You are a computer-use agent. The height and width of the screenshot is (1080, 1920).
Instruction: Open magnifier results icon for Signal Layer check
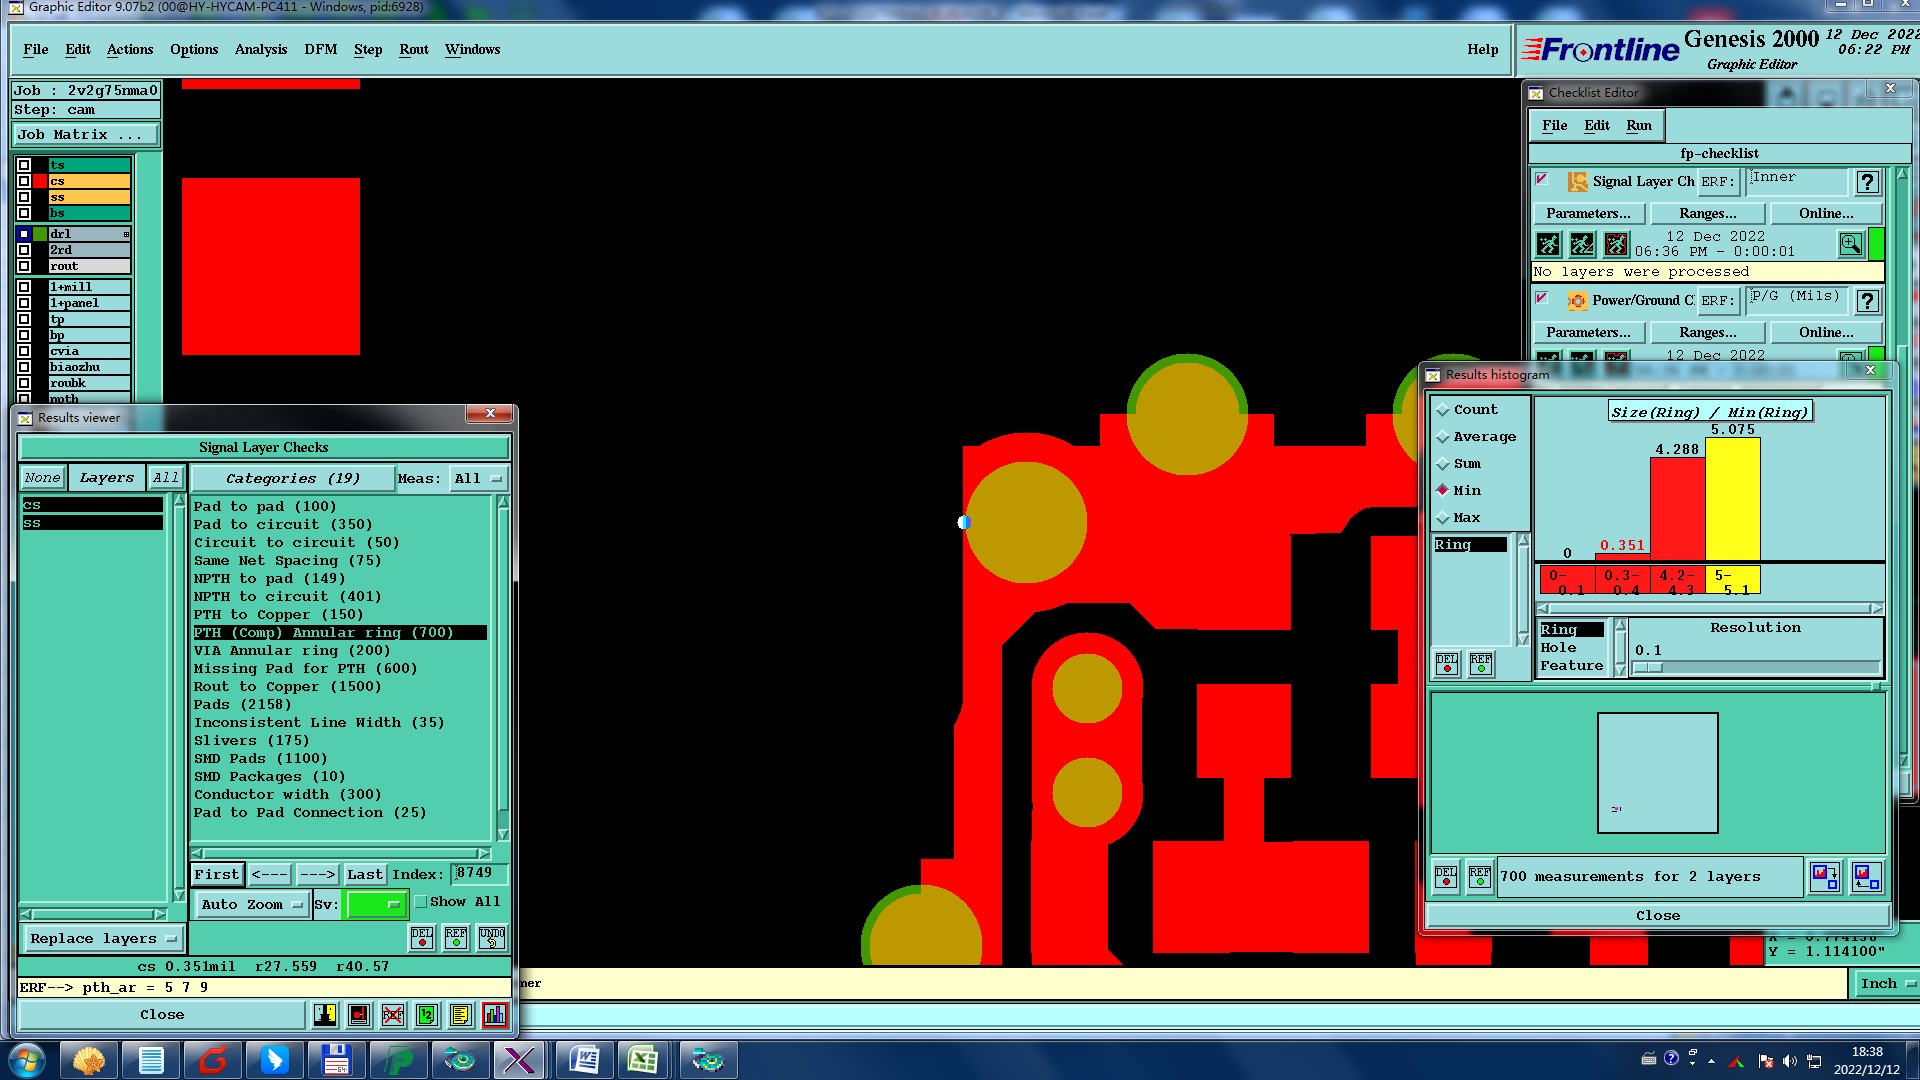pos(1850,244)
